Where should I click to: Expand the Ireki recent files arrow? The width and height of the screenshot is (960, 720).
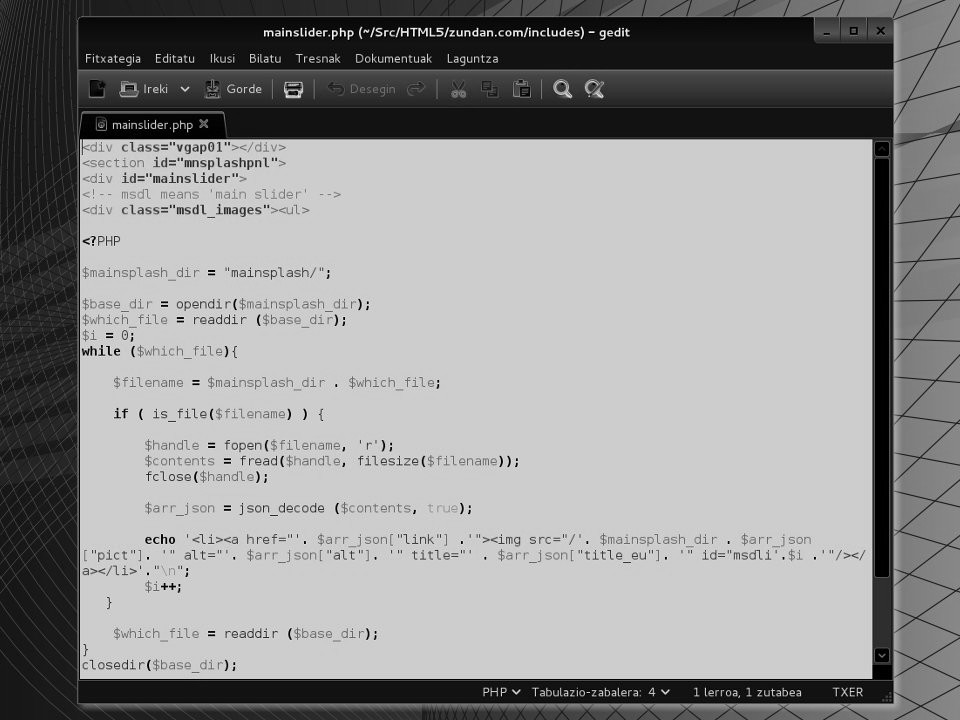click(185, 89)
